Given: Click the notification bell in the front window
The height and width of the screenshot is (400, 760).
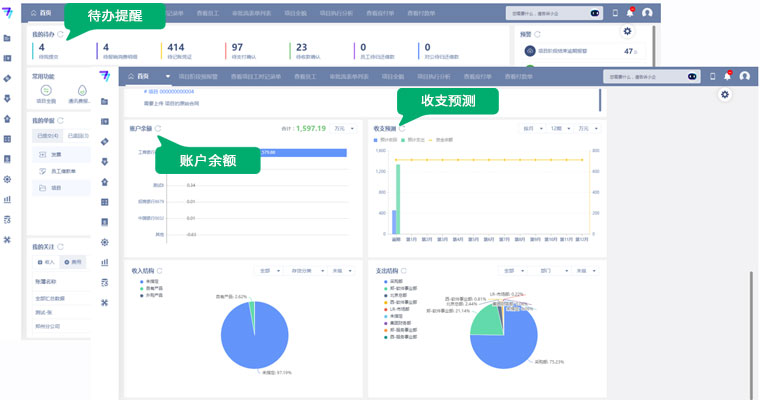Looking at the screenshot, I should tap(728, 76).
